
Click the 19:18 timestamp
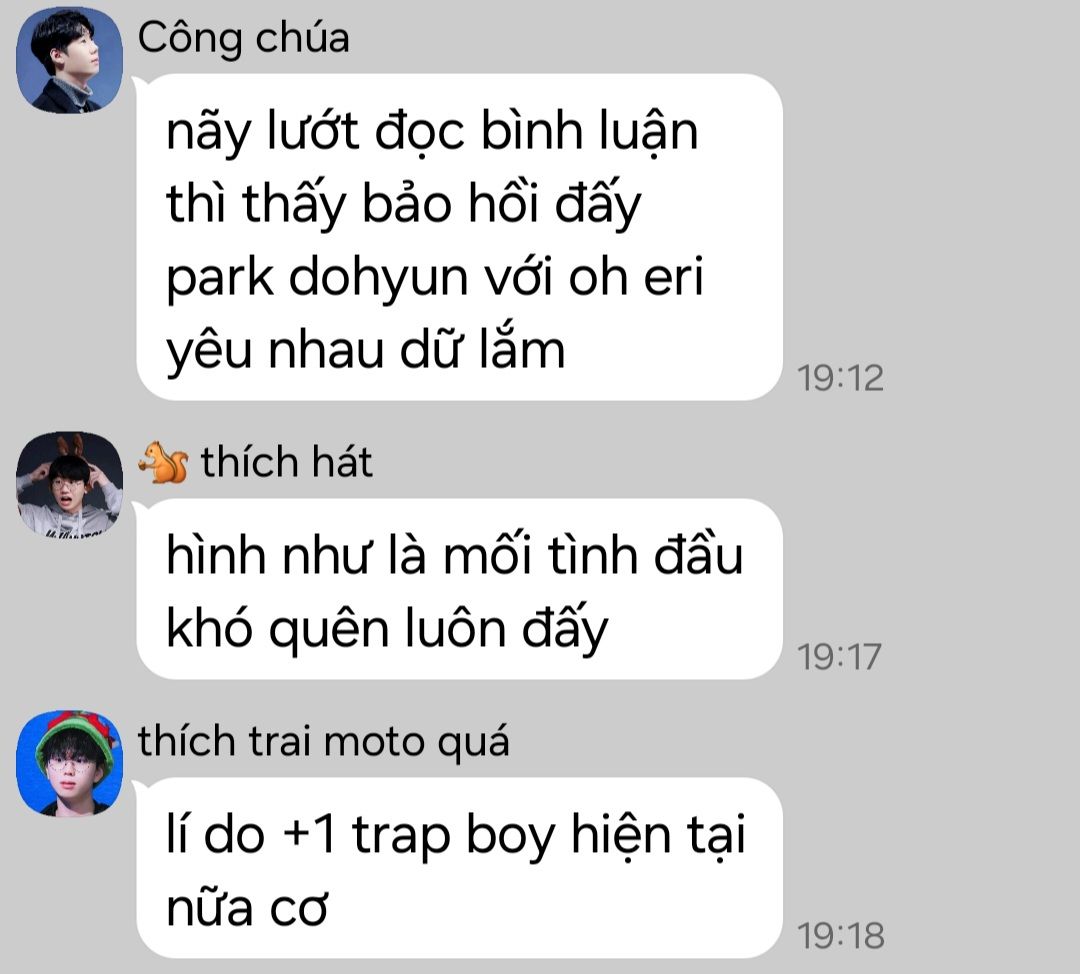coord(840,935)
